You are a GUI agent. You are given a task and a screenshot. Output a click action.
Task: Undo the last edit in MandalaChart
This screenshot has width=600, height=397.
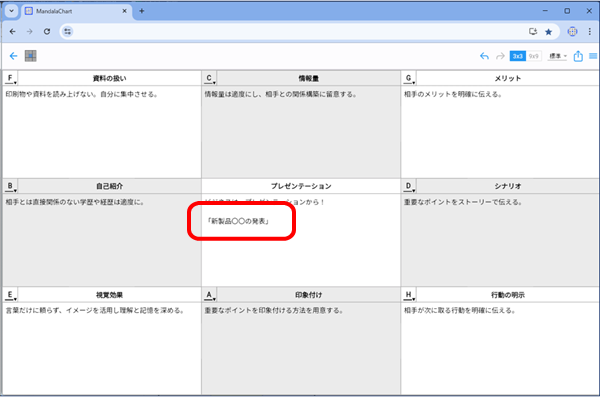click(484, 56)
